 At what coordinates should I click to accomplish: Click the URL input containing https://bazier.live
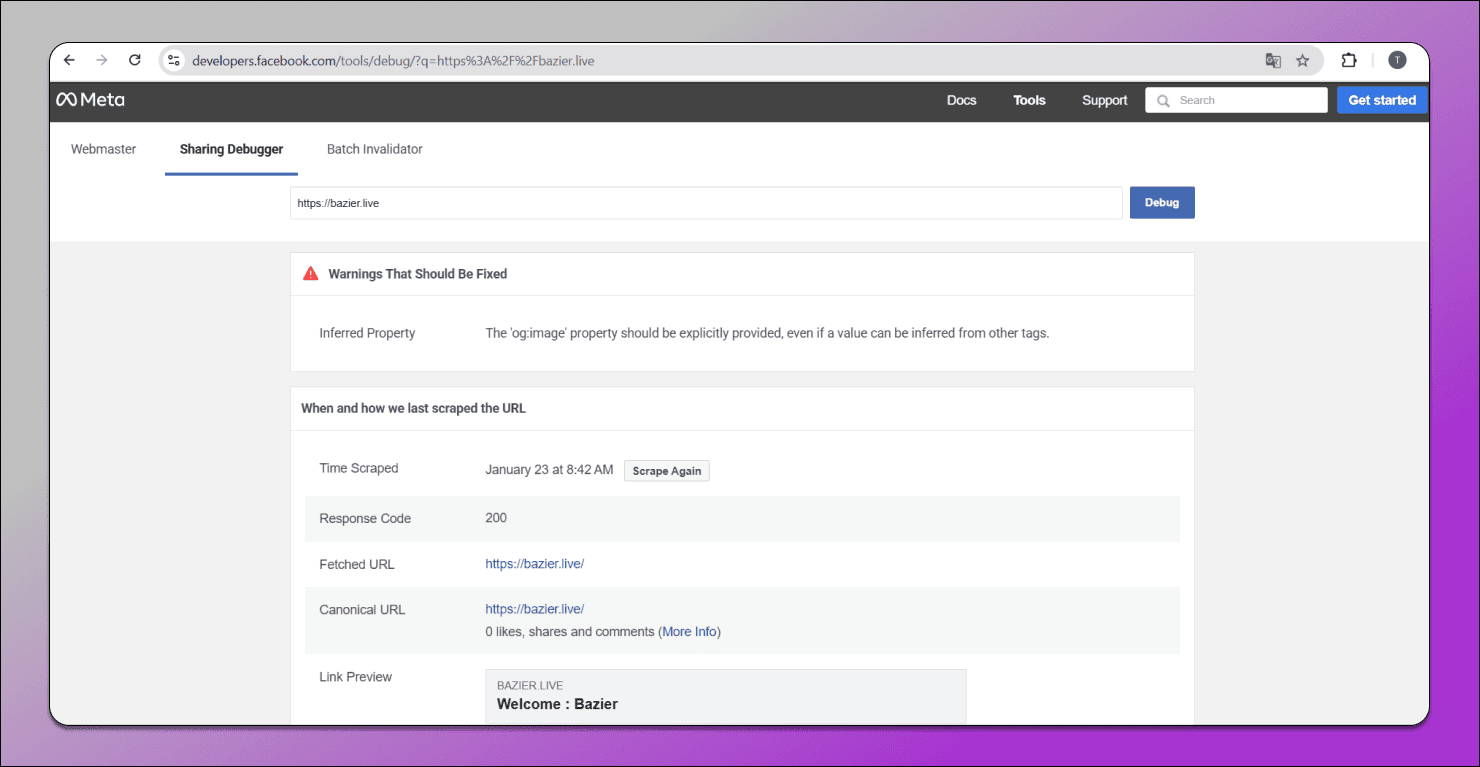tap(706, 203)
